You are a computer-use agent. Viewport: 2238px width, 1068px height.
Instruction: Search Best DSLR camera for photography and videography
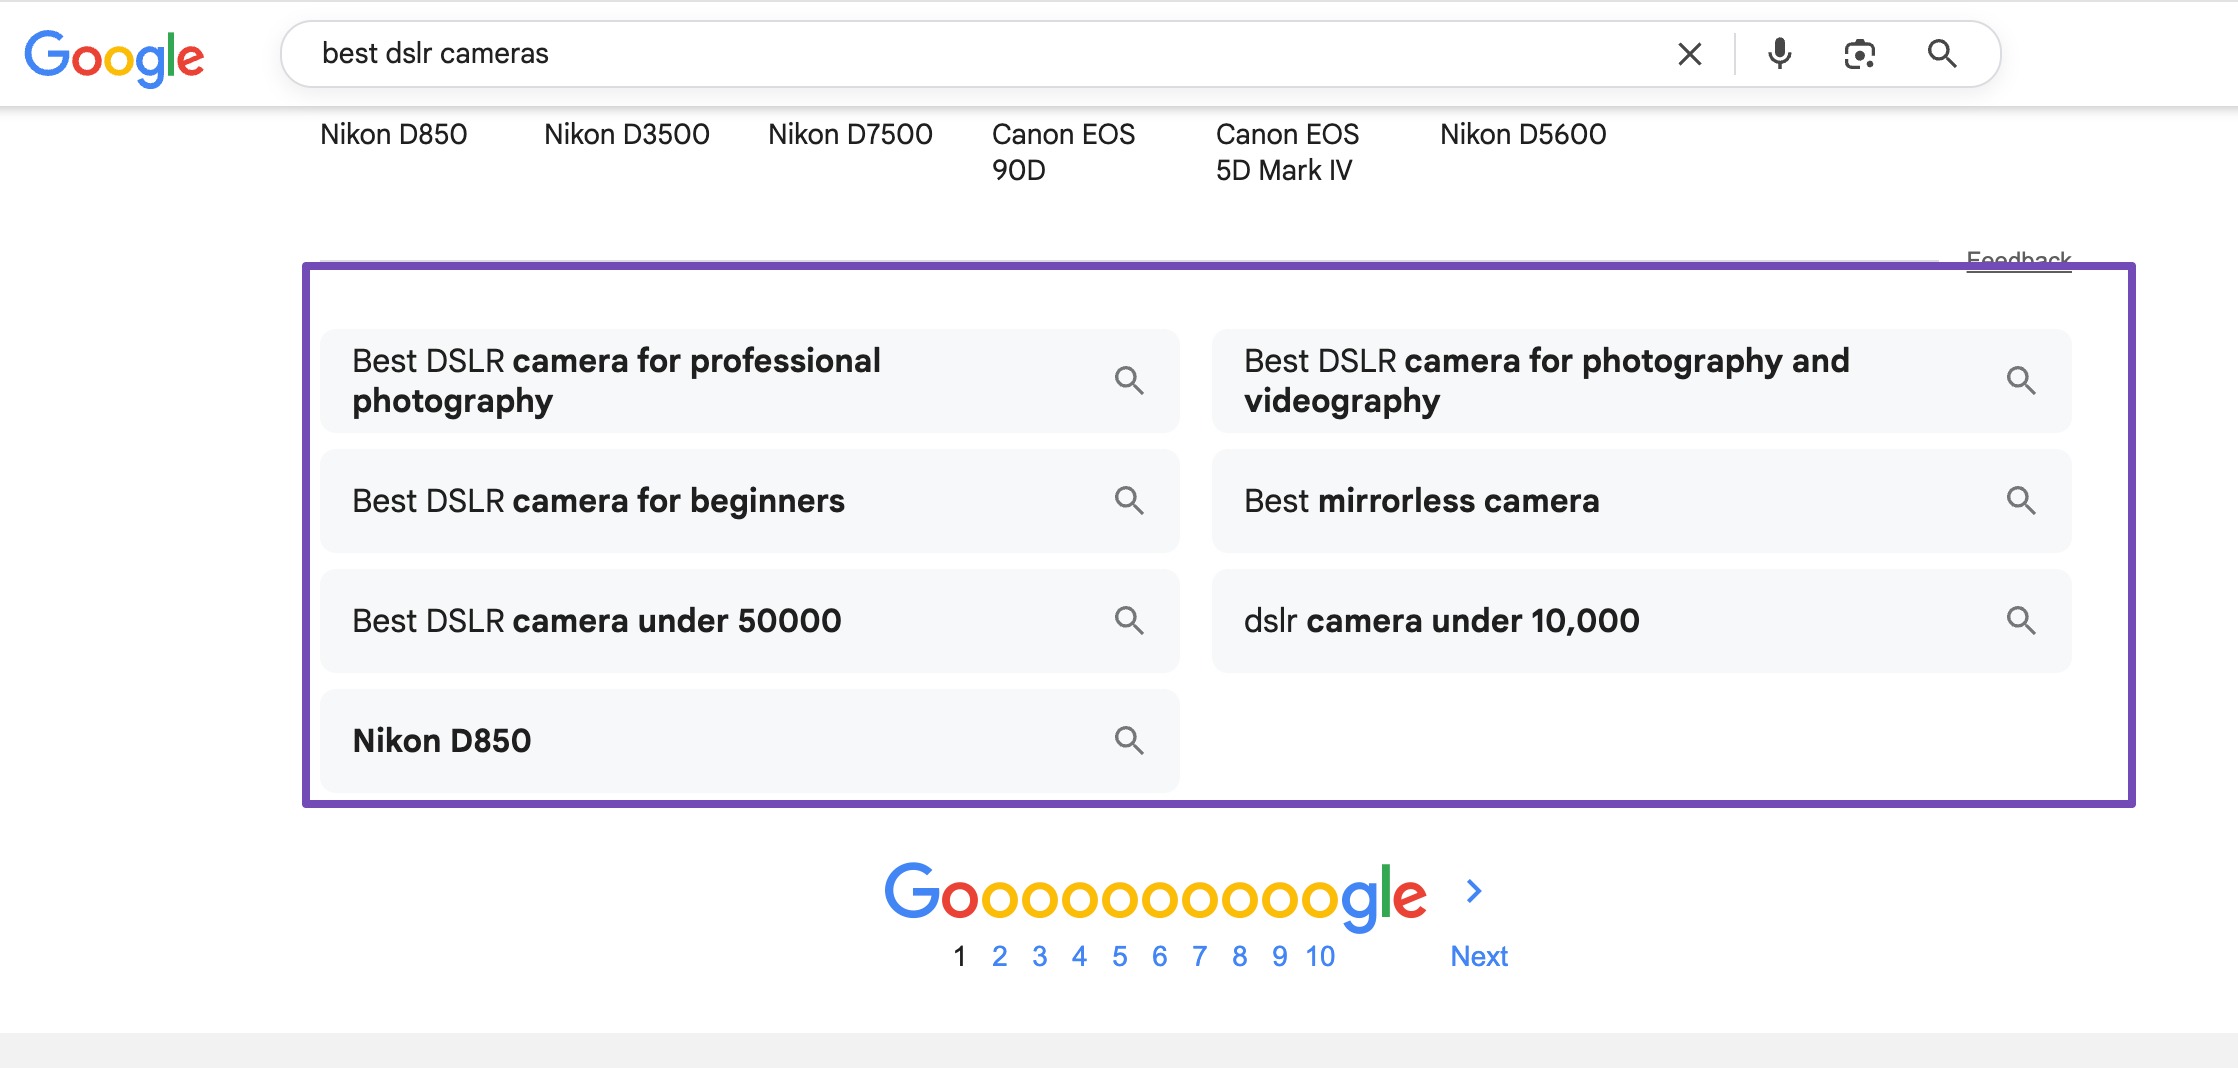1642,381
